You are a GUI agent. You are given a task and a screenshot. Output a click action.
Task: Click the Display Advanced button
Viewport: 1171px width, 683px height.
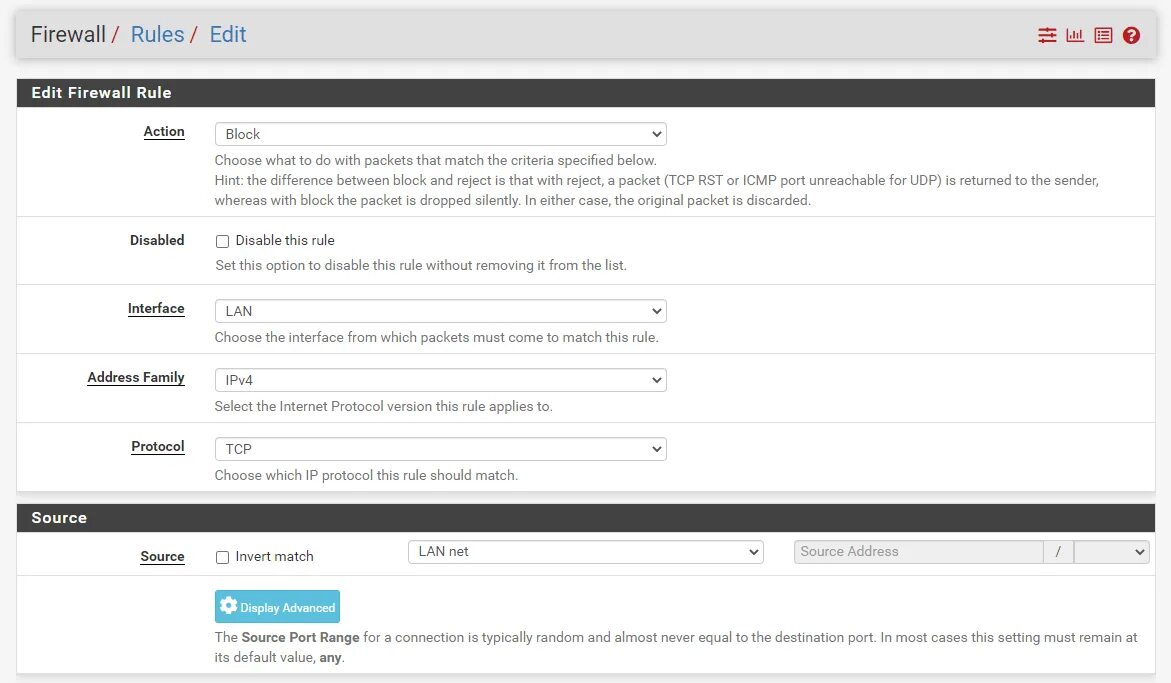click(277, 607)
